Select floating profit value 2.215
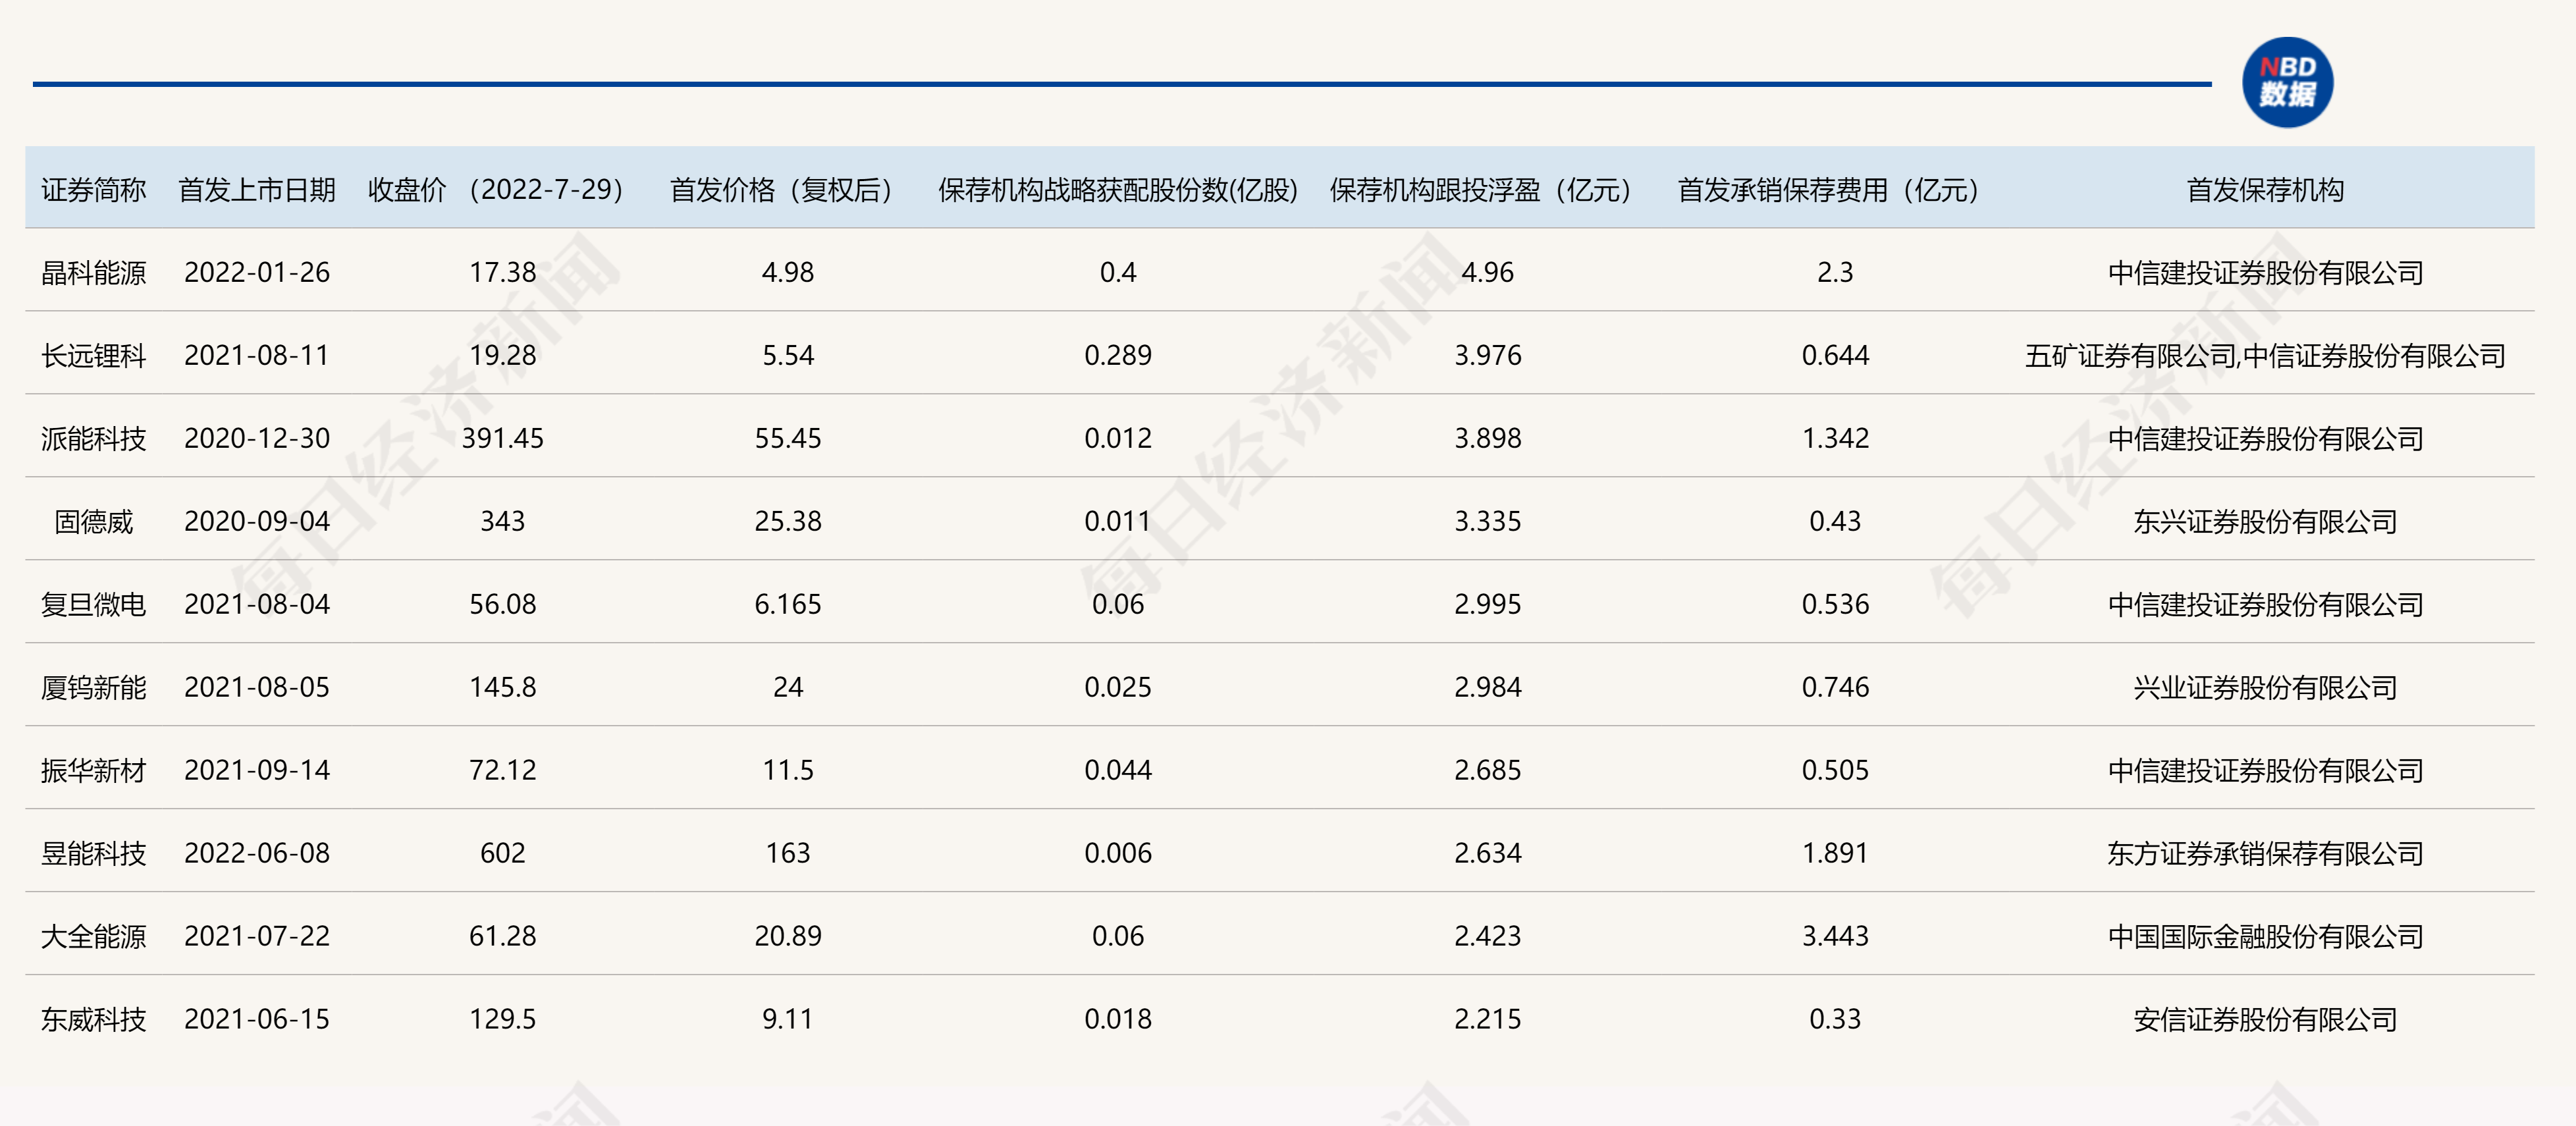This screenshot has height=1126, width=2576. point(1488,1020)
